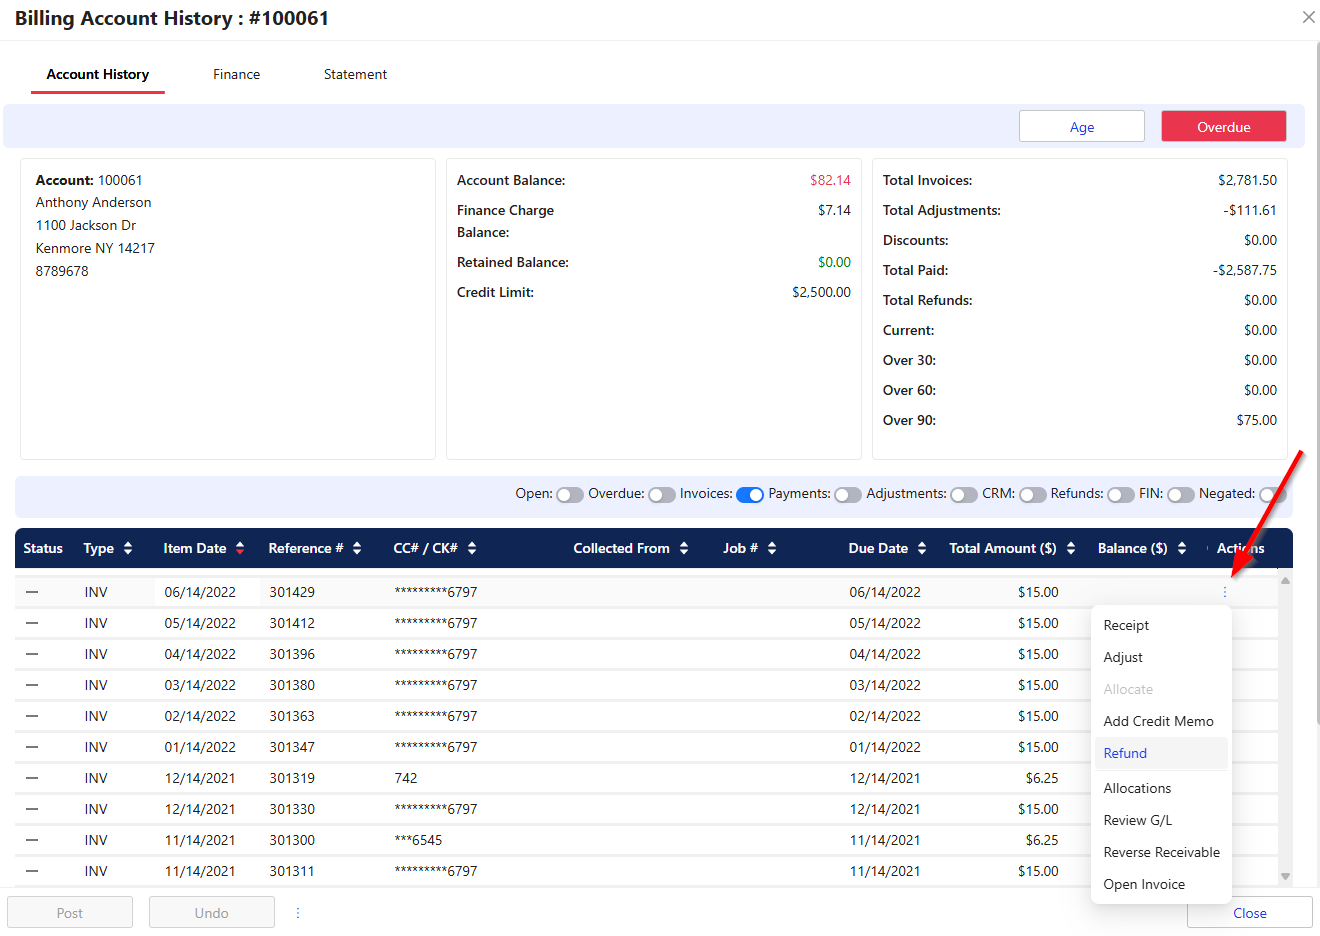Select reference number 301412 cell
The image size is (1320, 936).
[x=292, y=623]
